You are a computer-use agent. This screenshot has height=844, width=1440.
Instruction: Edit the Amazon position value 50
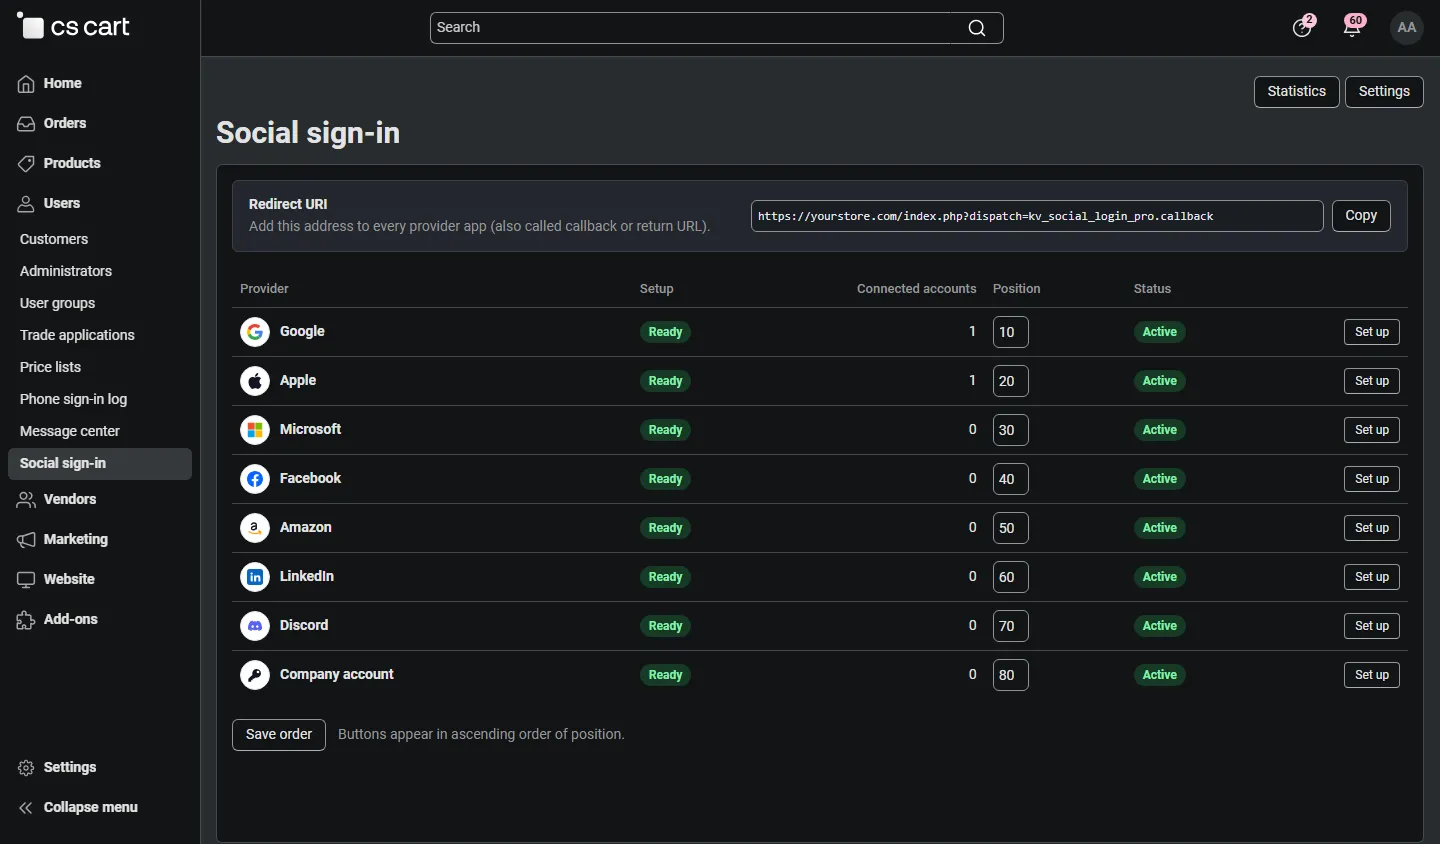coord(1011,528)
